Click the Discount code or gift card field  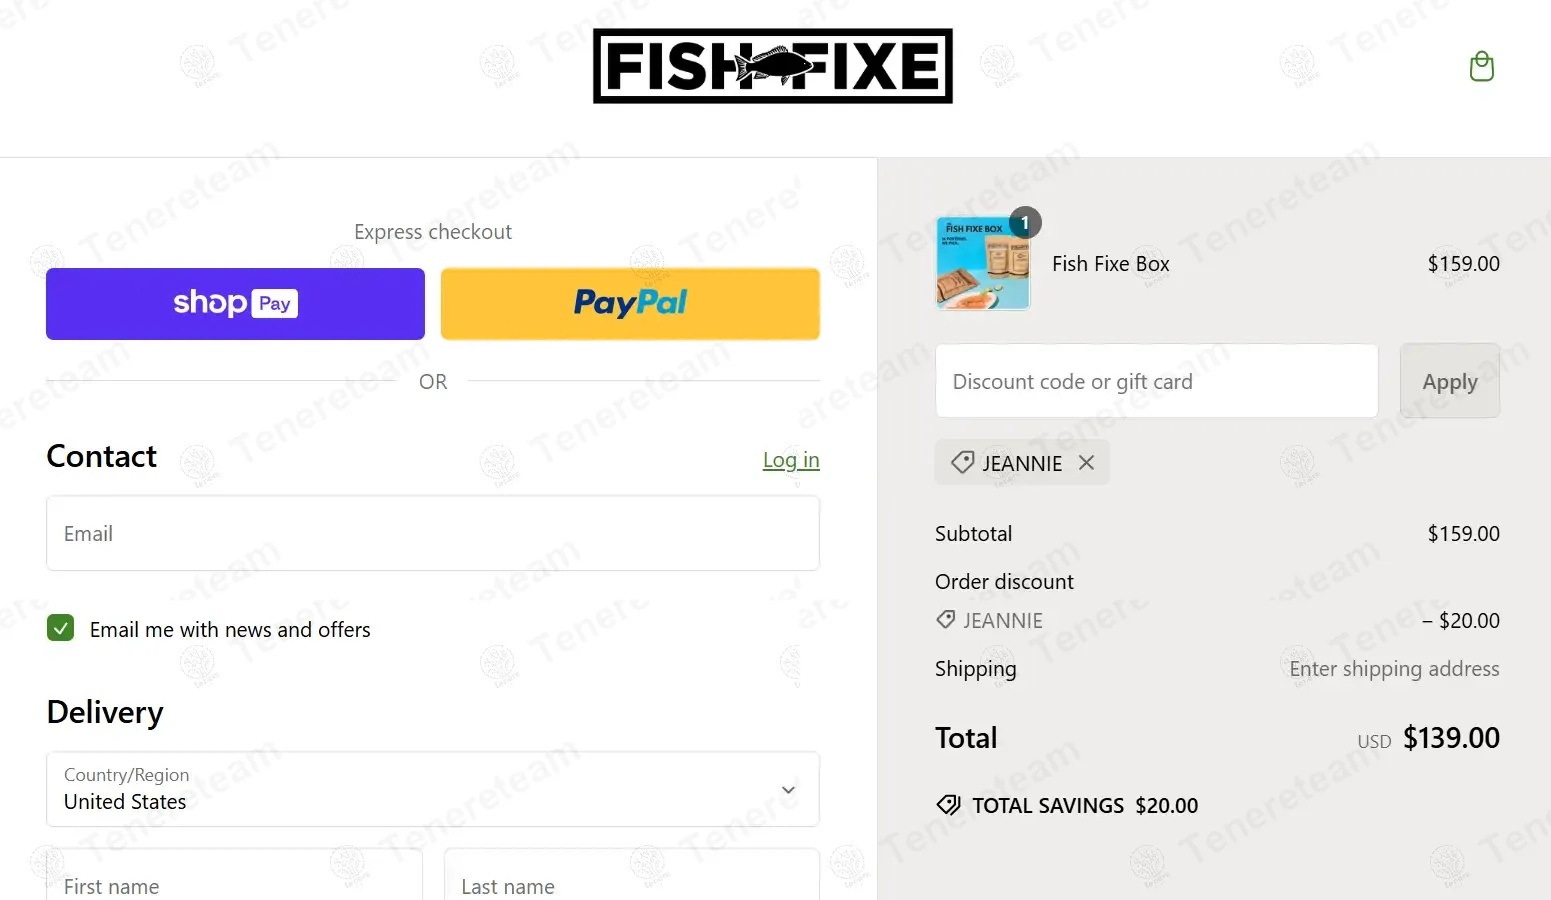[1156, 381]
